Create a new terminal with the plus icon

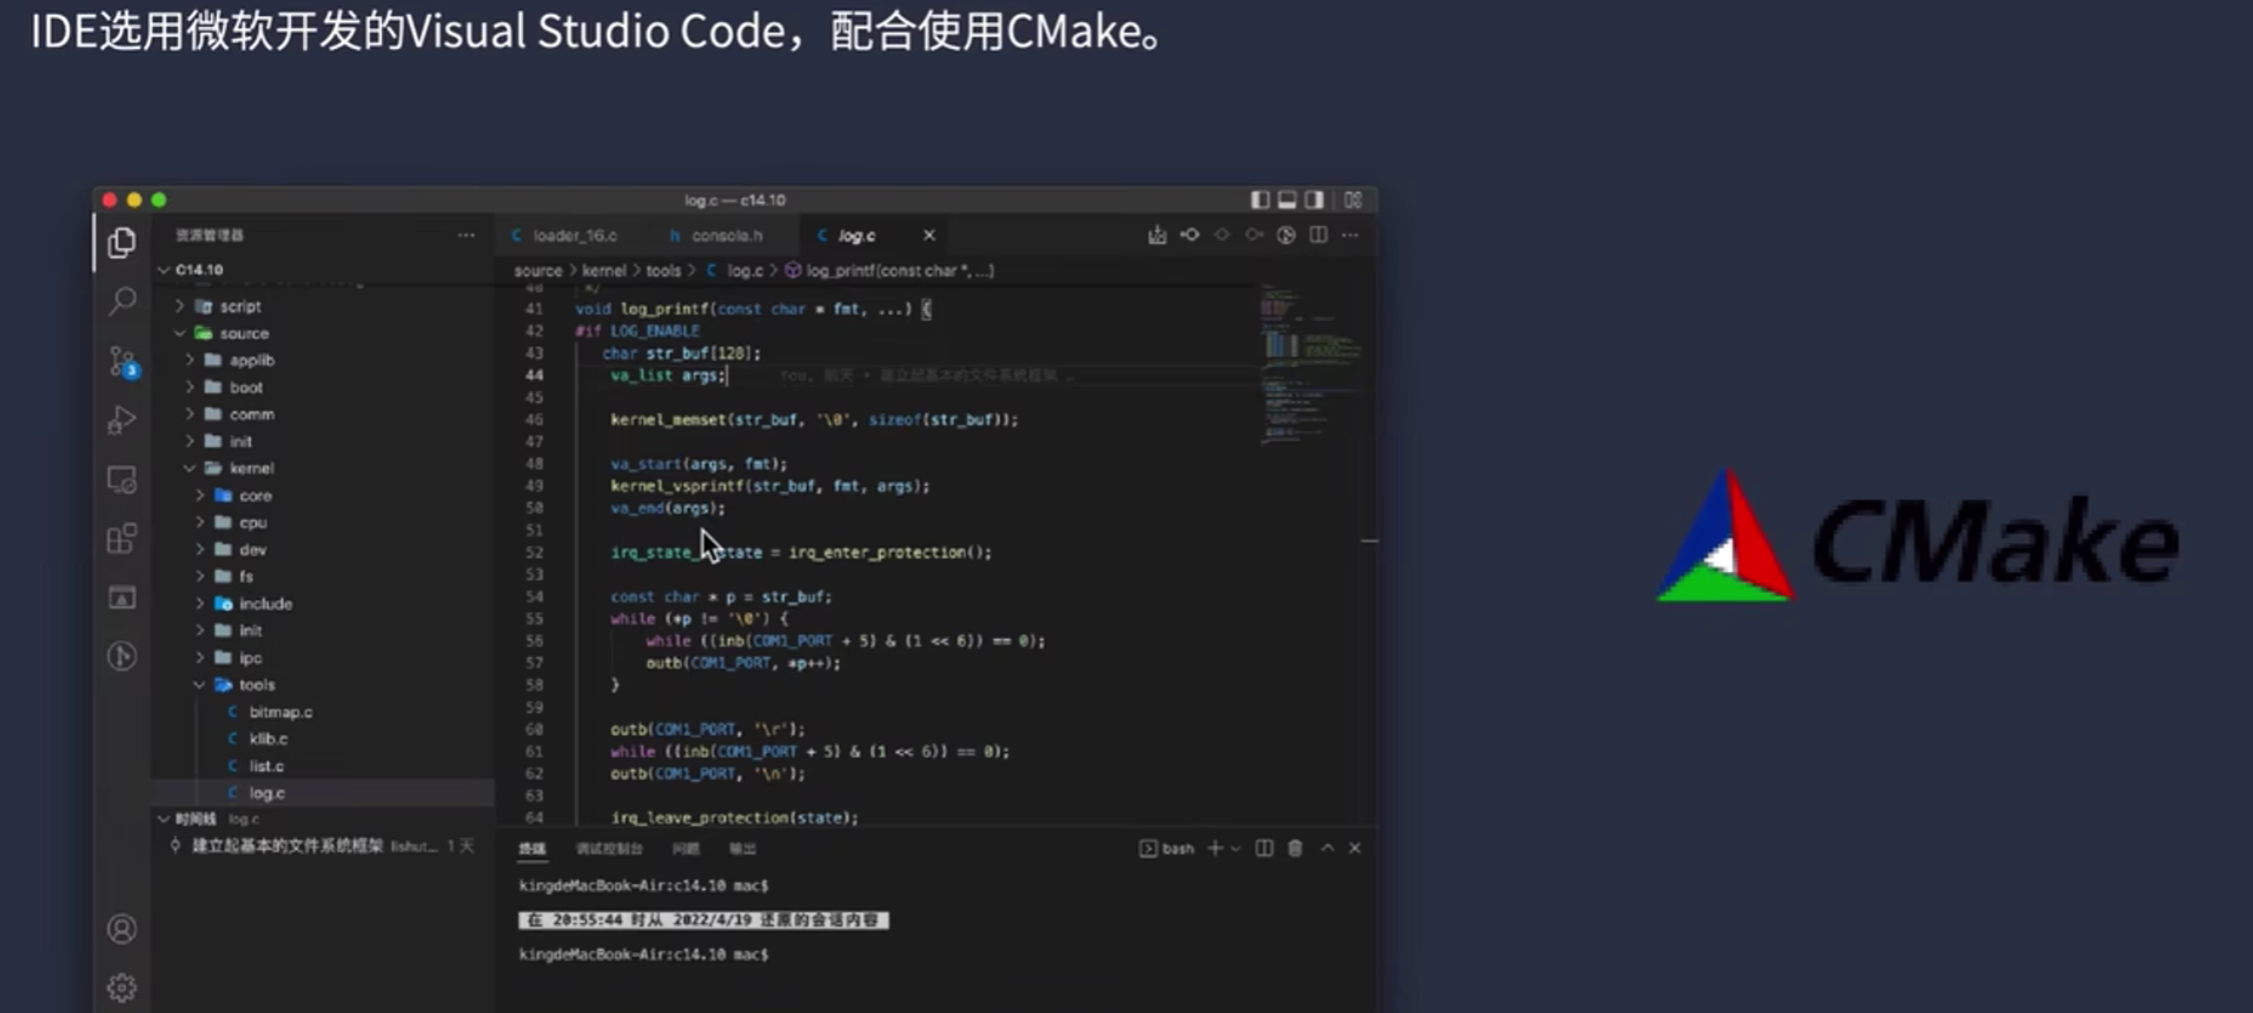(x=1215, y=848)
